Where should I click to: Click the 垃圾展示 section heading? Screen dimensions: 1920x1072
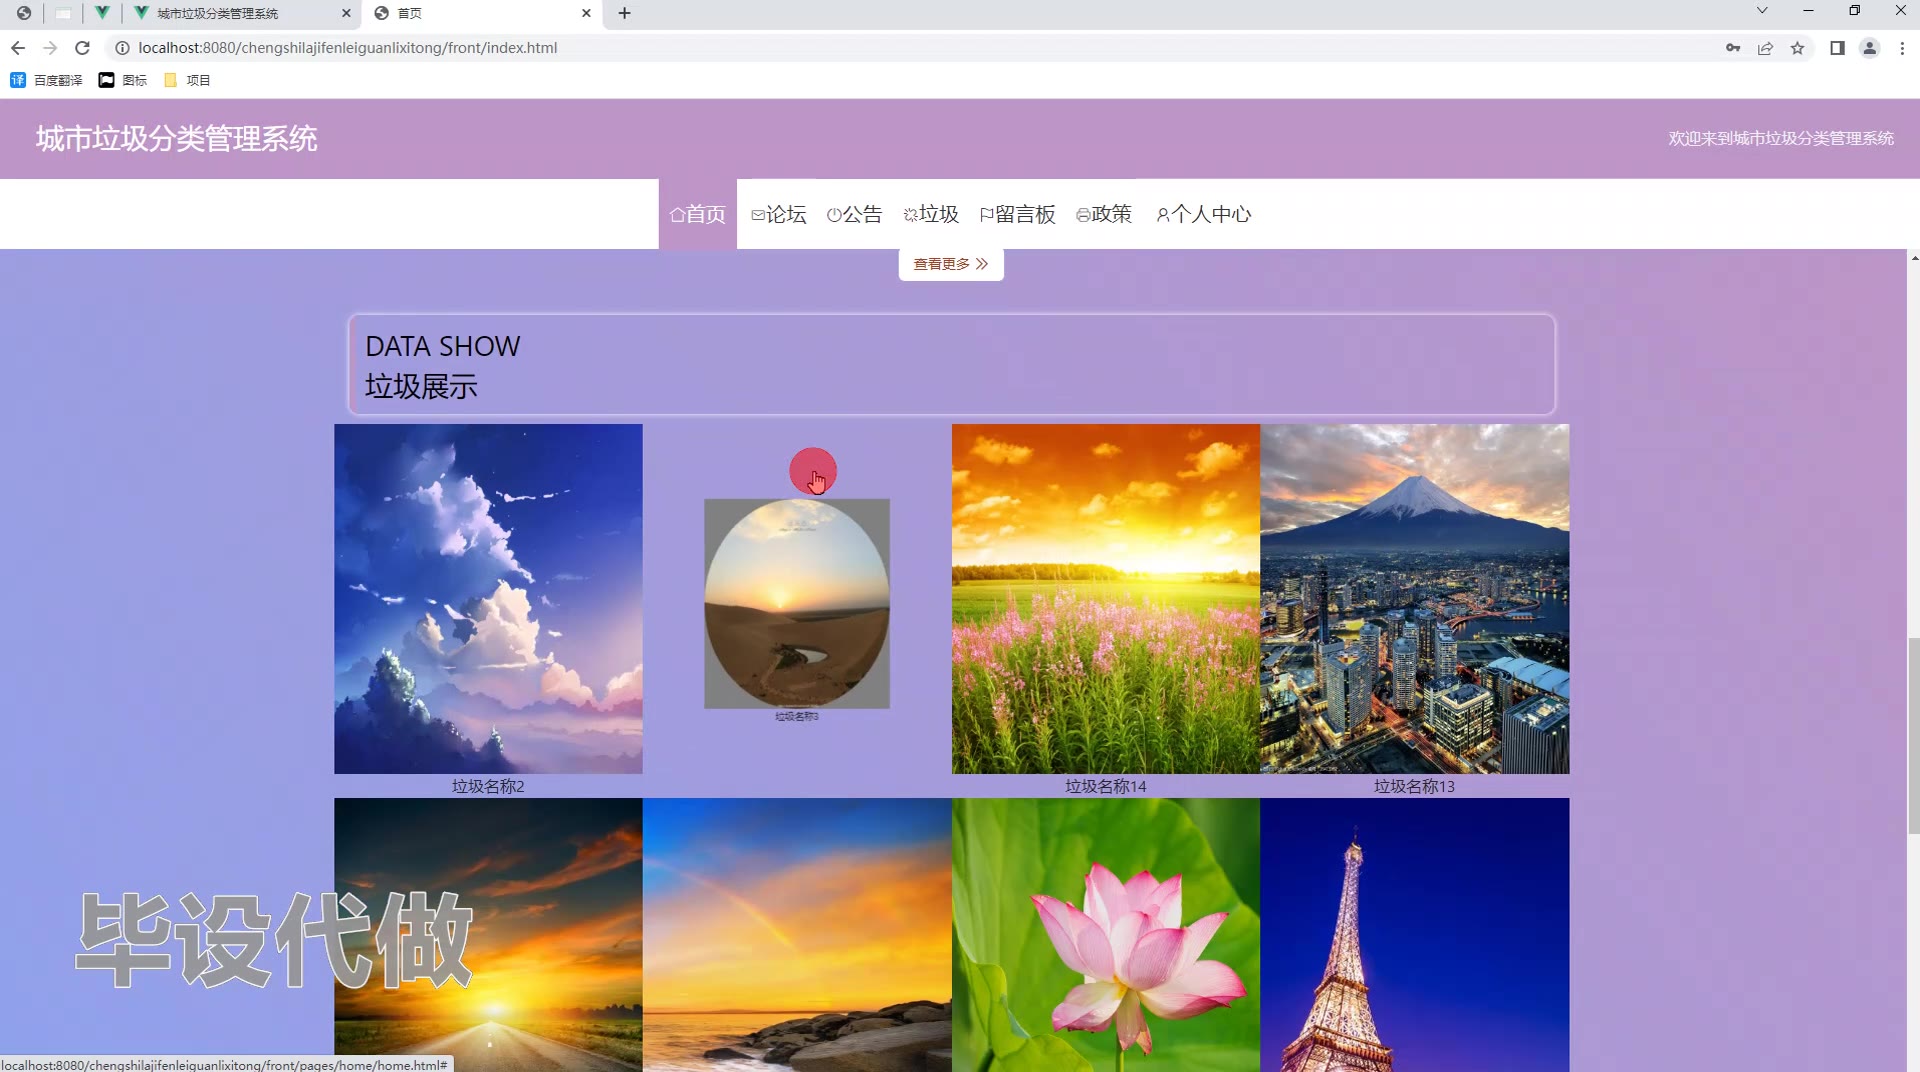(x=421, y=386)
